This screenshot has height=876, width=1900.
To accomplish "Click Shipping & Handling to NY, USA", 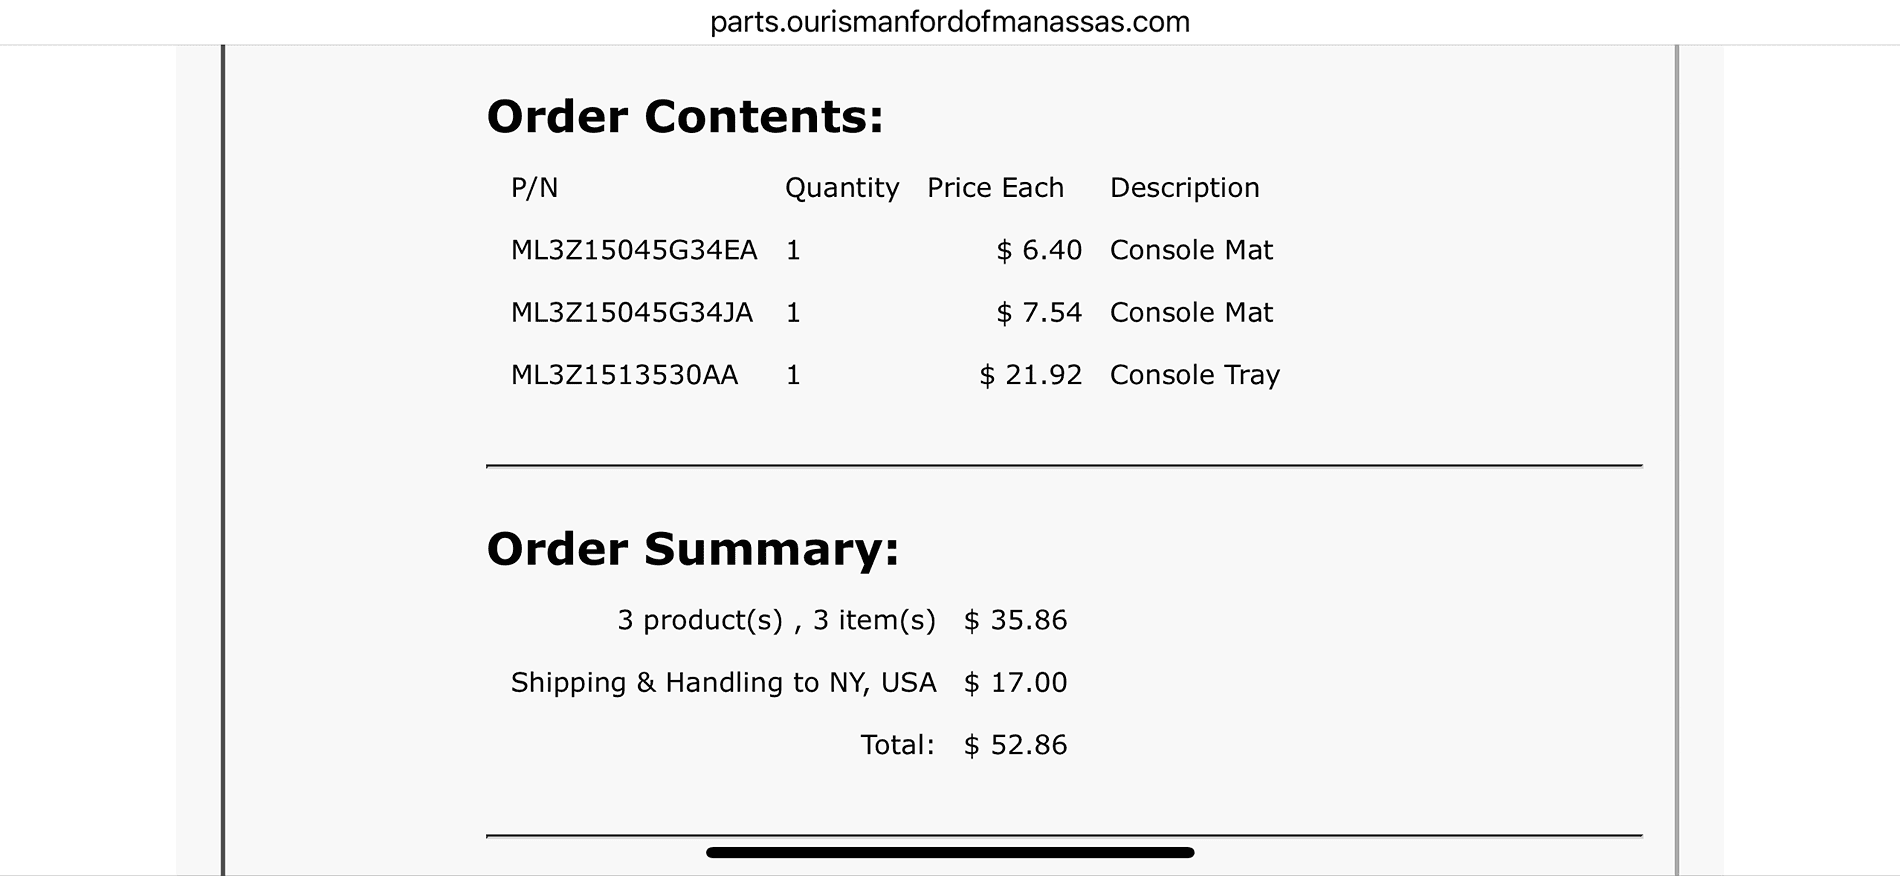I will click(x=723, y=683).
